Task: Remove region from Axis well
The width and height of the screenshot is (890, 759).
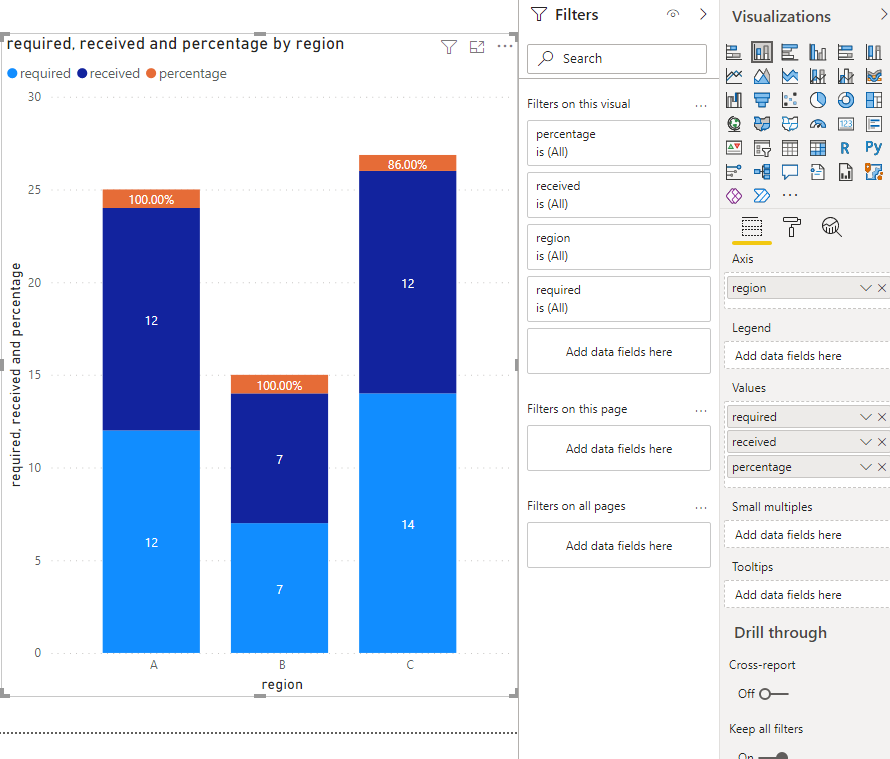Action: point(881,288)
